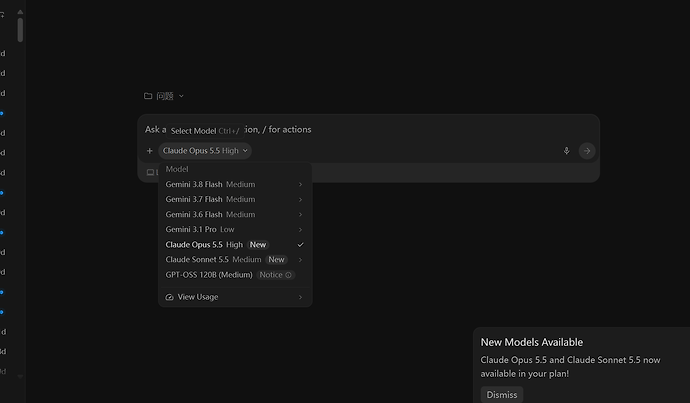Expand Gemini 3.7 Flash submenu arrow
Viewport: 690px width, 403px height.
[x=301, y=200]
